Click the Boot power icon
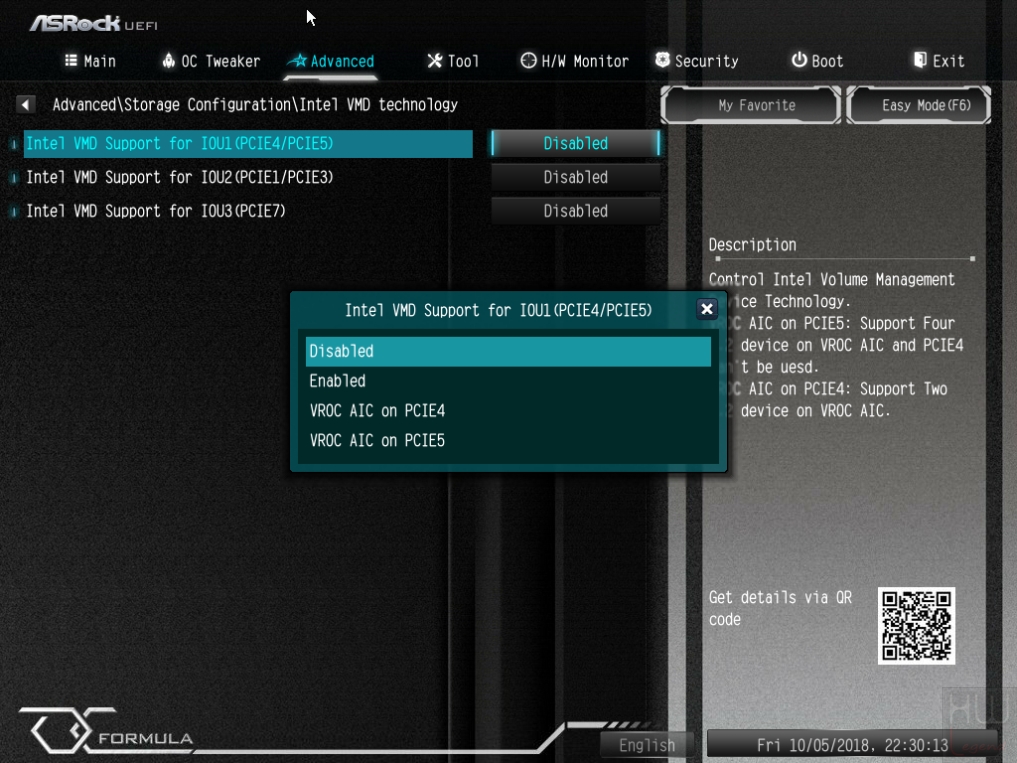 799,60
